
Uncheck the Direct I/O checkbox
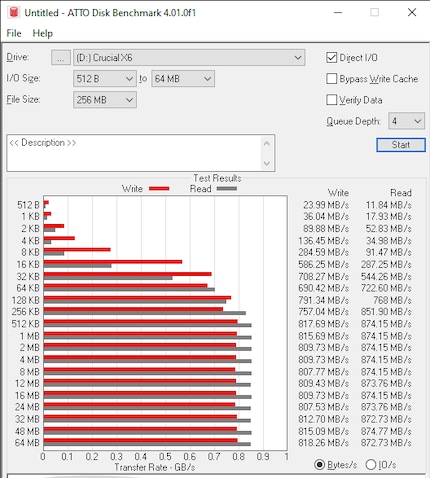332,58
